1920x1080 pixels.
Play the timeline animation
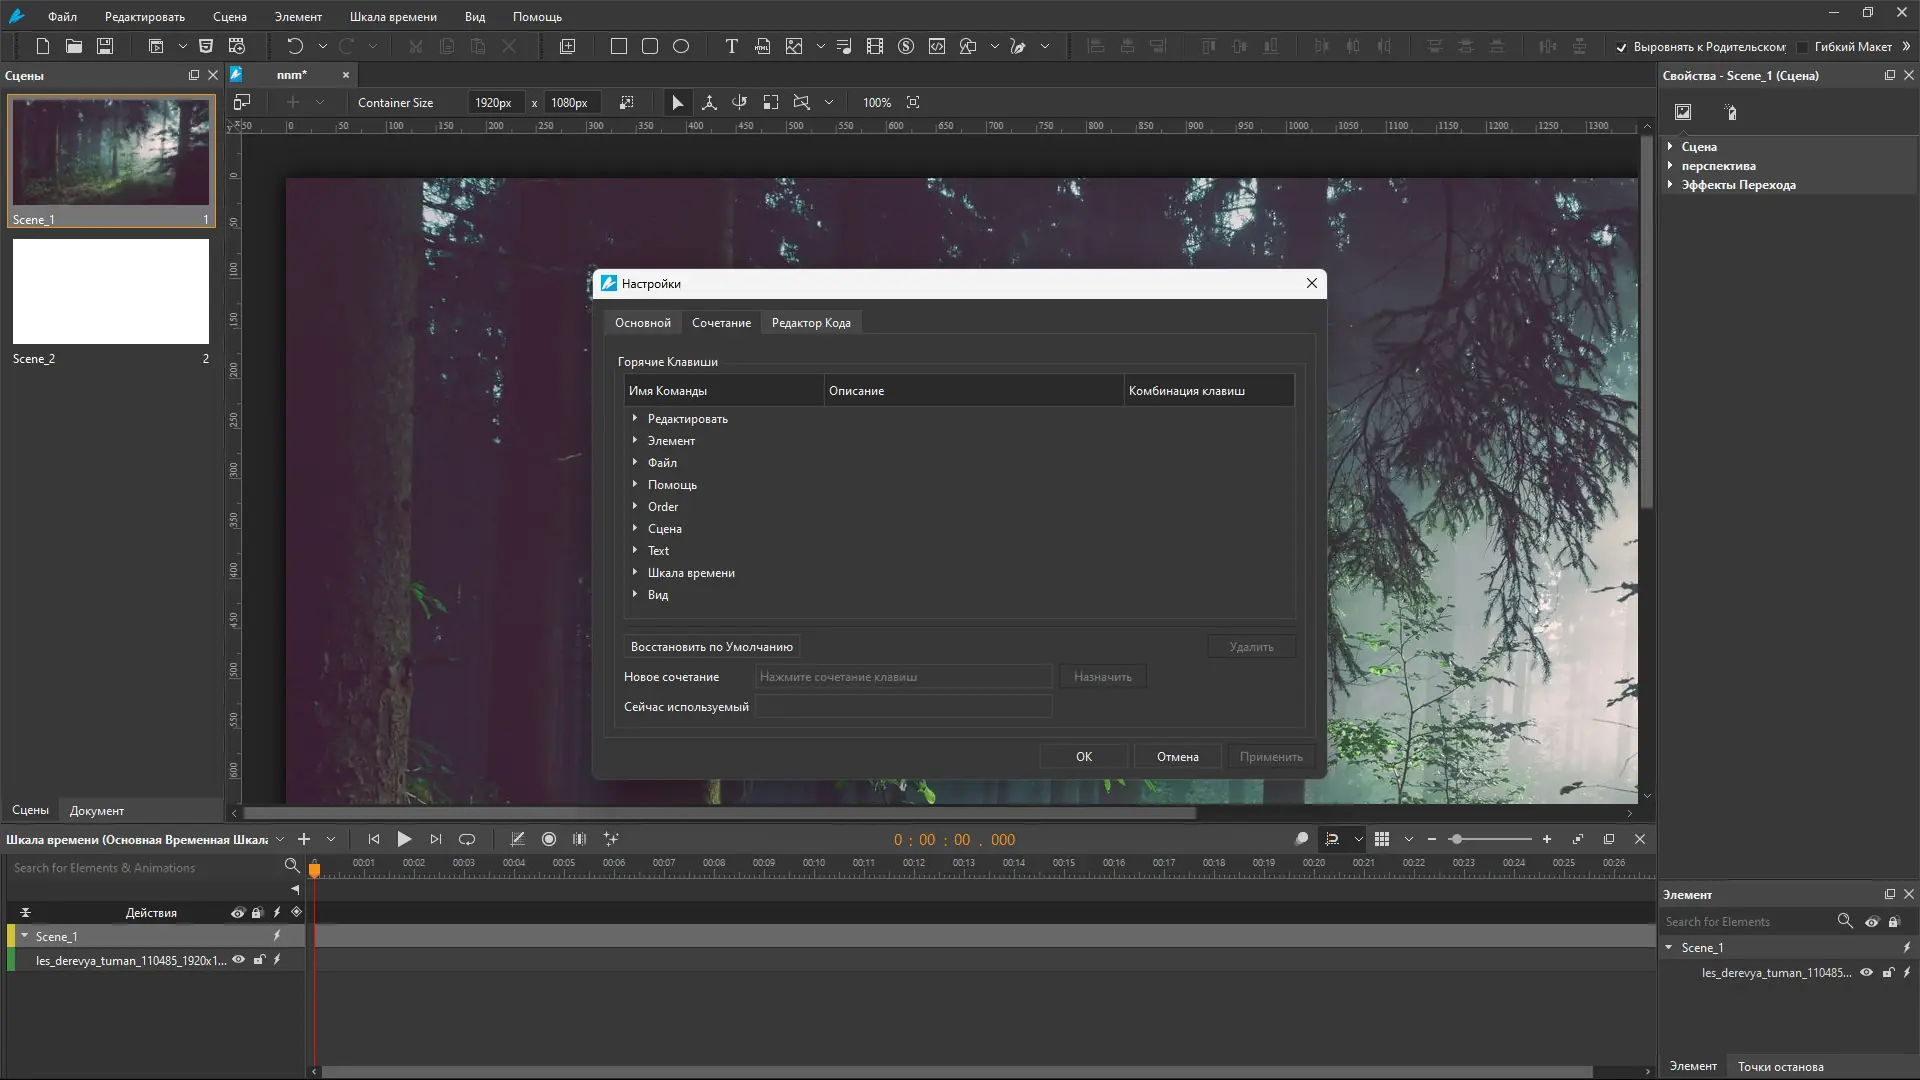point(404,839)
